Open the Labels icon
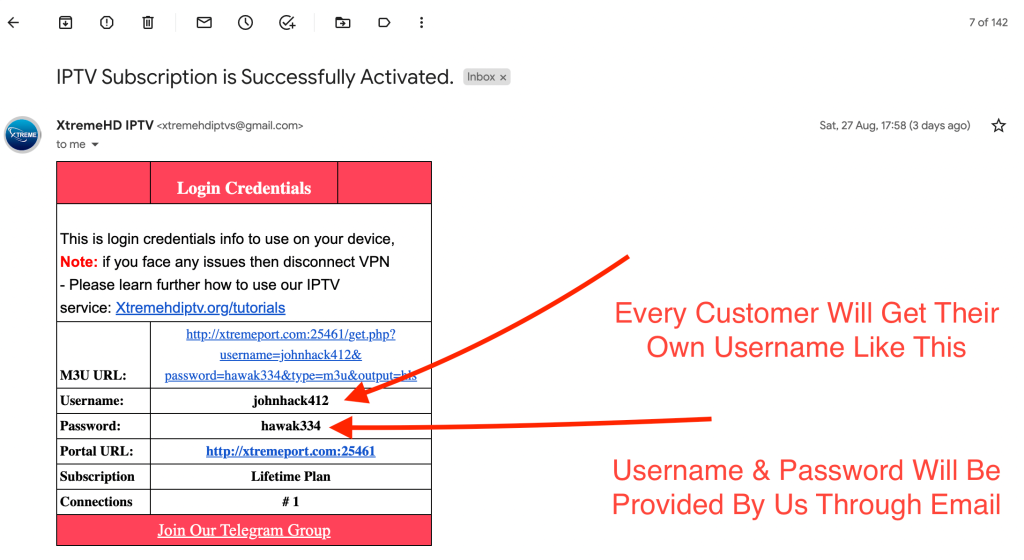The height and width of the screenshot is (560, 1024). tap(384, 23)
